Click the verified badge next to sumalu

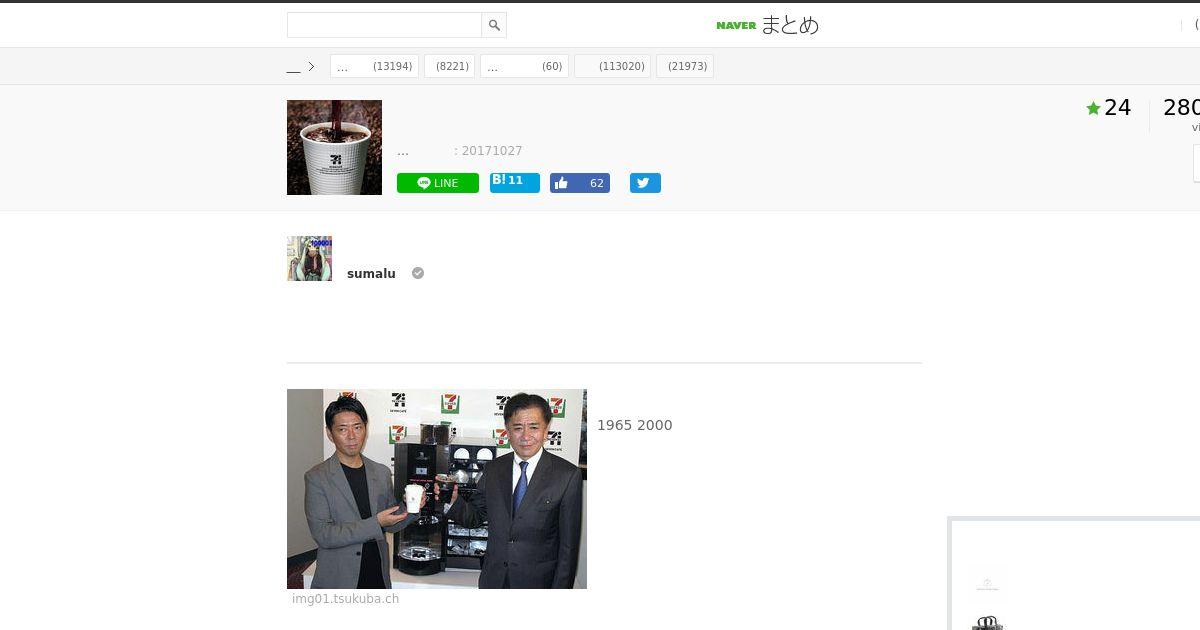(x=418, y=273)
